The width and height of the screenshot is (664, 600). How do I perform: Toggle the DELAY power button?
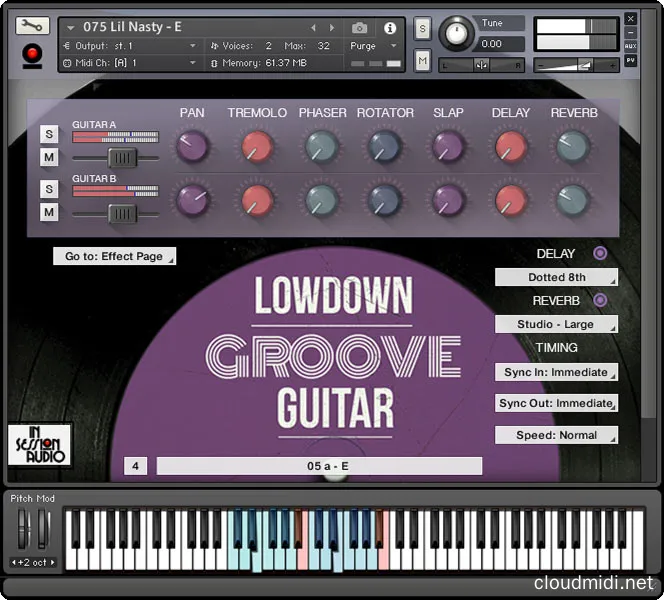600,254
